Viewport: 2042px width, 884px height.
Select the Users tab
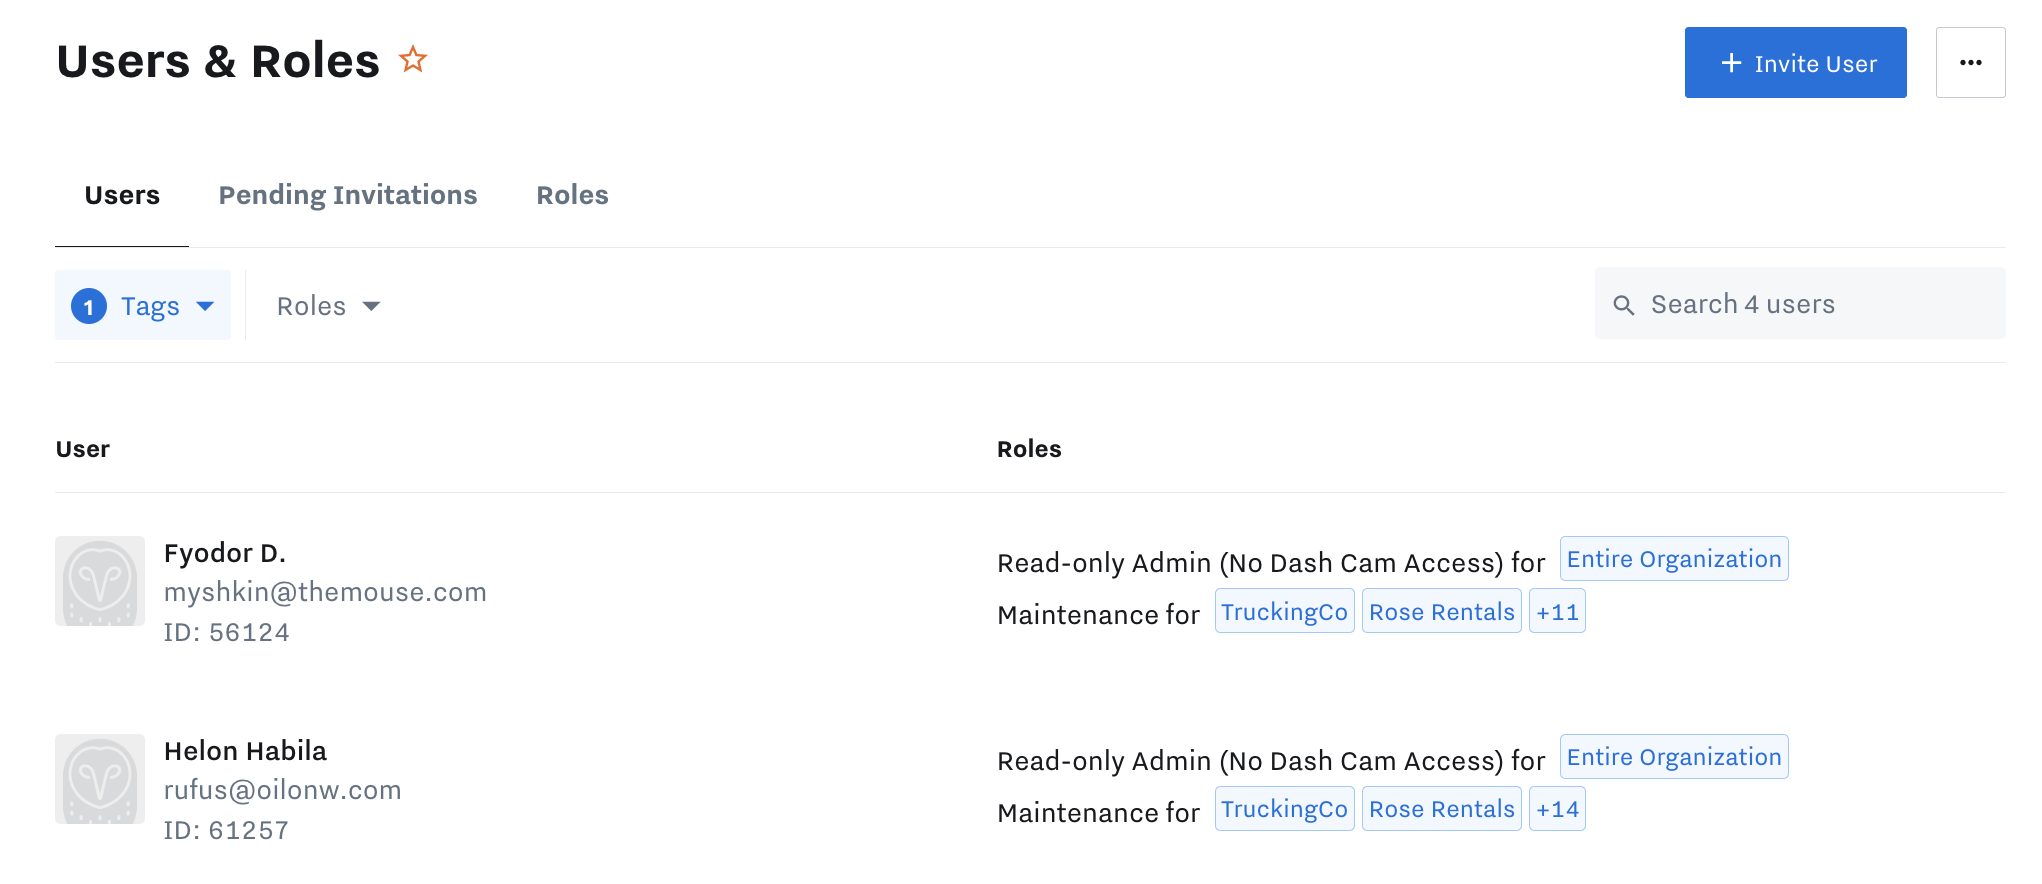122,195
